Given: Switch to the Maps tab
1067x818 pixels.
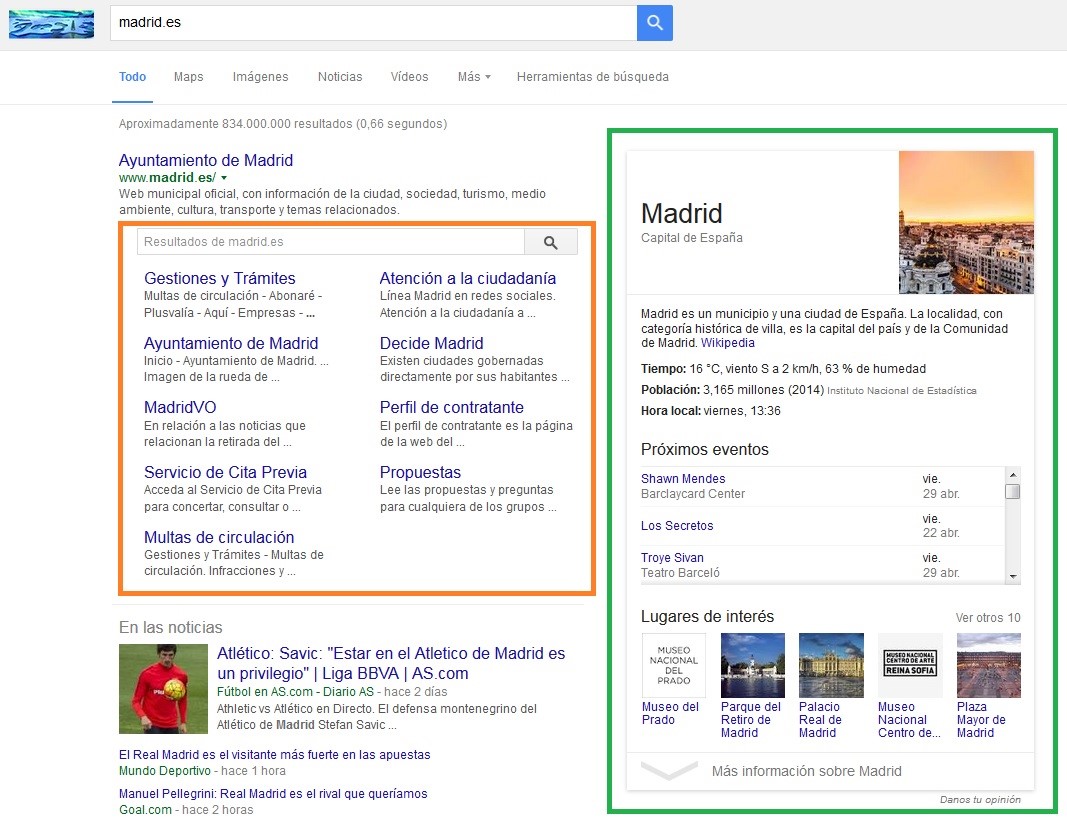Looking at the screenshot, I should 188,77.
